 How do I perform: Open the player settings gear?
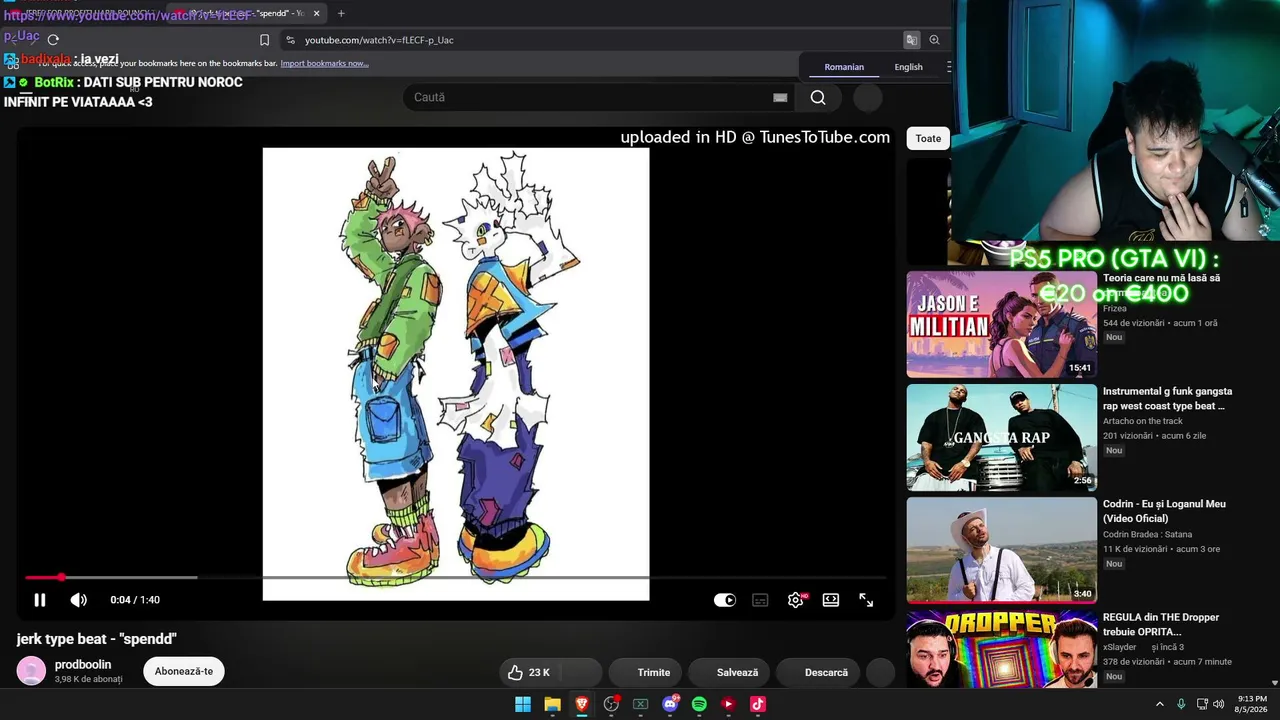(x=796, y=600)
